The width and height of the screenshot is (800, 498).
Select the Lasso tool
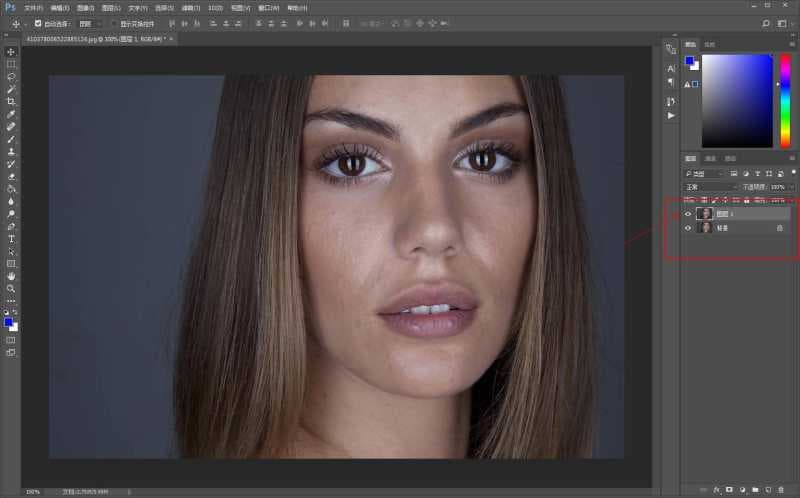[11, 76]
